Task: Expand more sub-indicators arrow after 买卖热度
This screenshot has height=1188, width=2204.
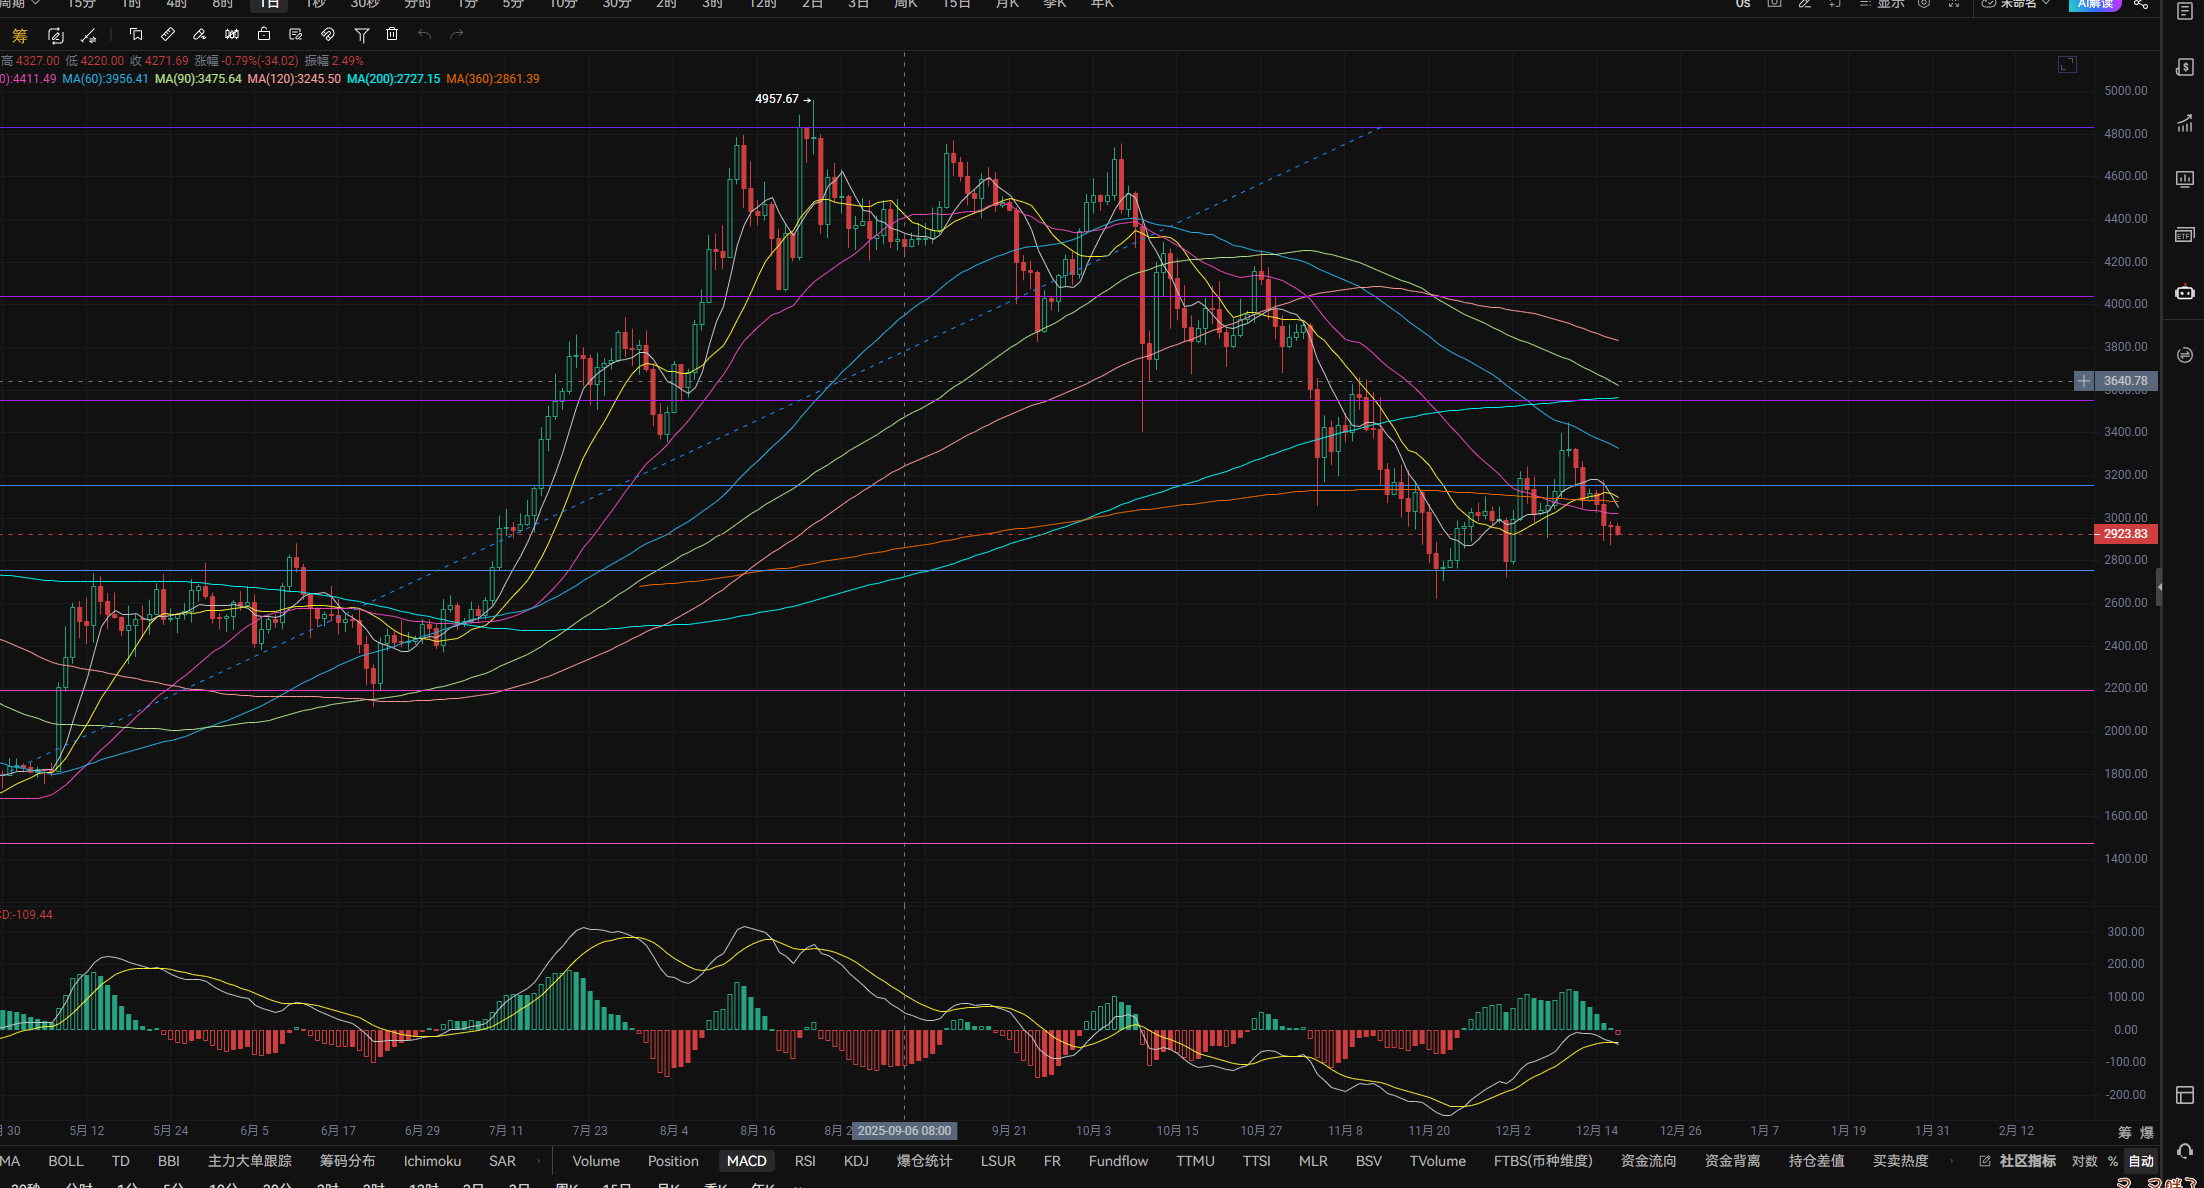Action: pyautogui.click(x=1951, y=1161)
